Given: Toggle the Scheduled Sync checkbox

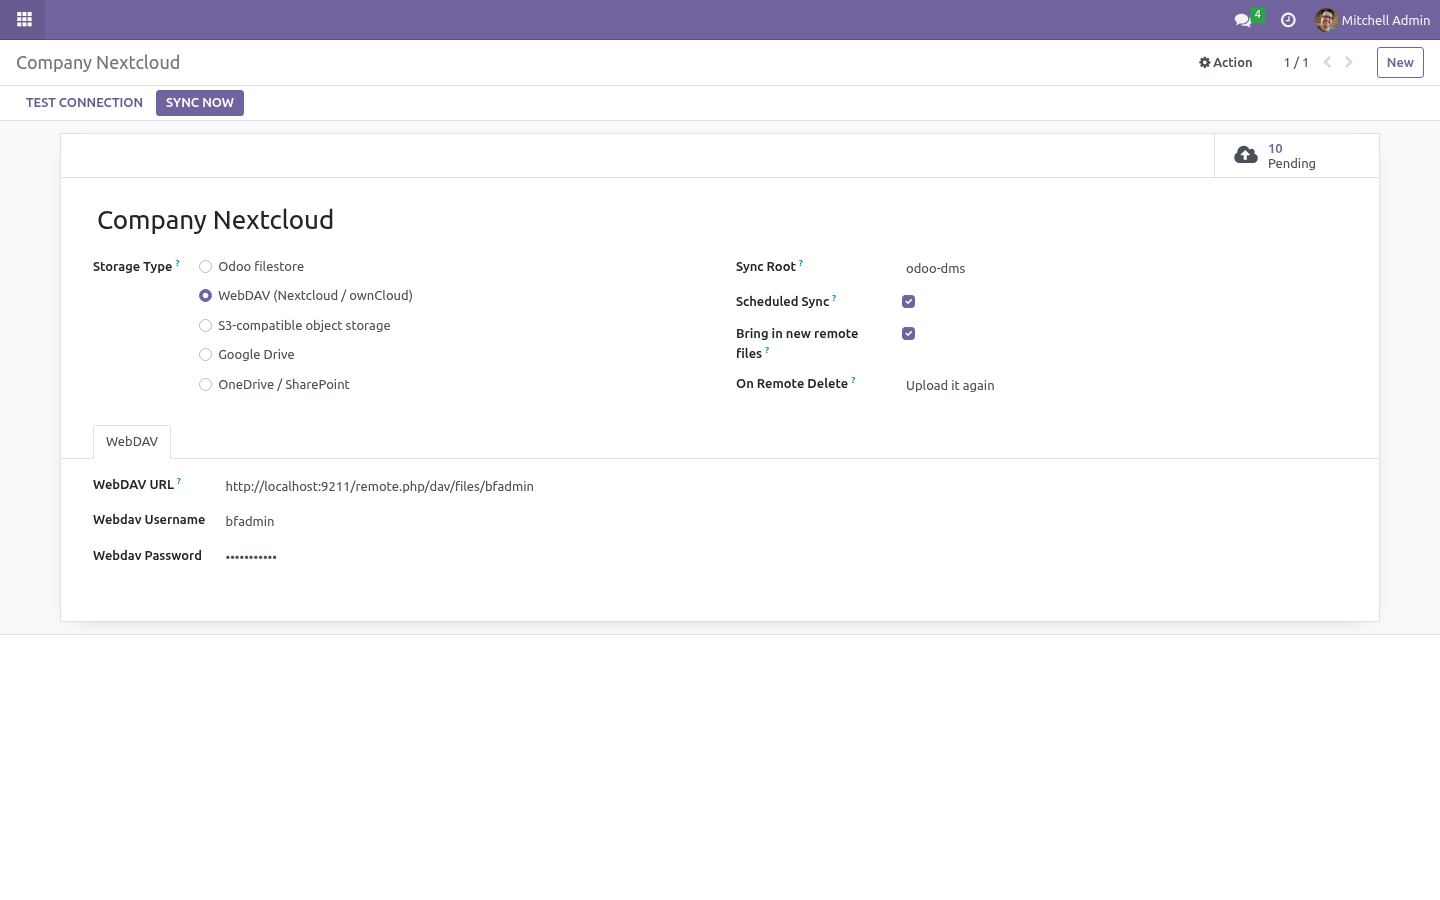Looking at the screenshot, I should pyautogui.click(x=908, y=301).
